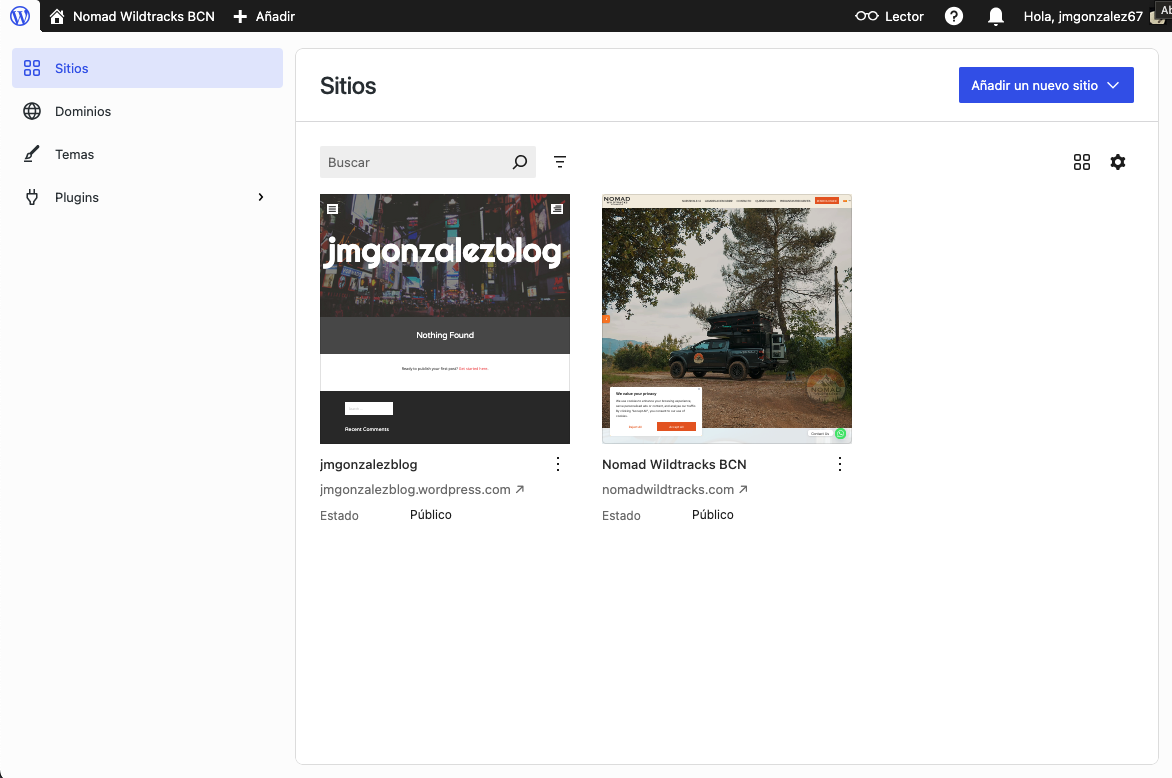The height and width of the screenshot is (778, 1172).
Task: Open view settings gear icon
Action: 1118,162
